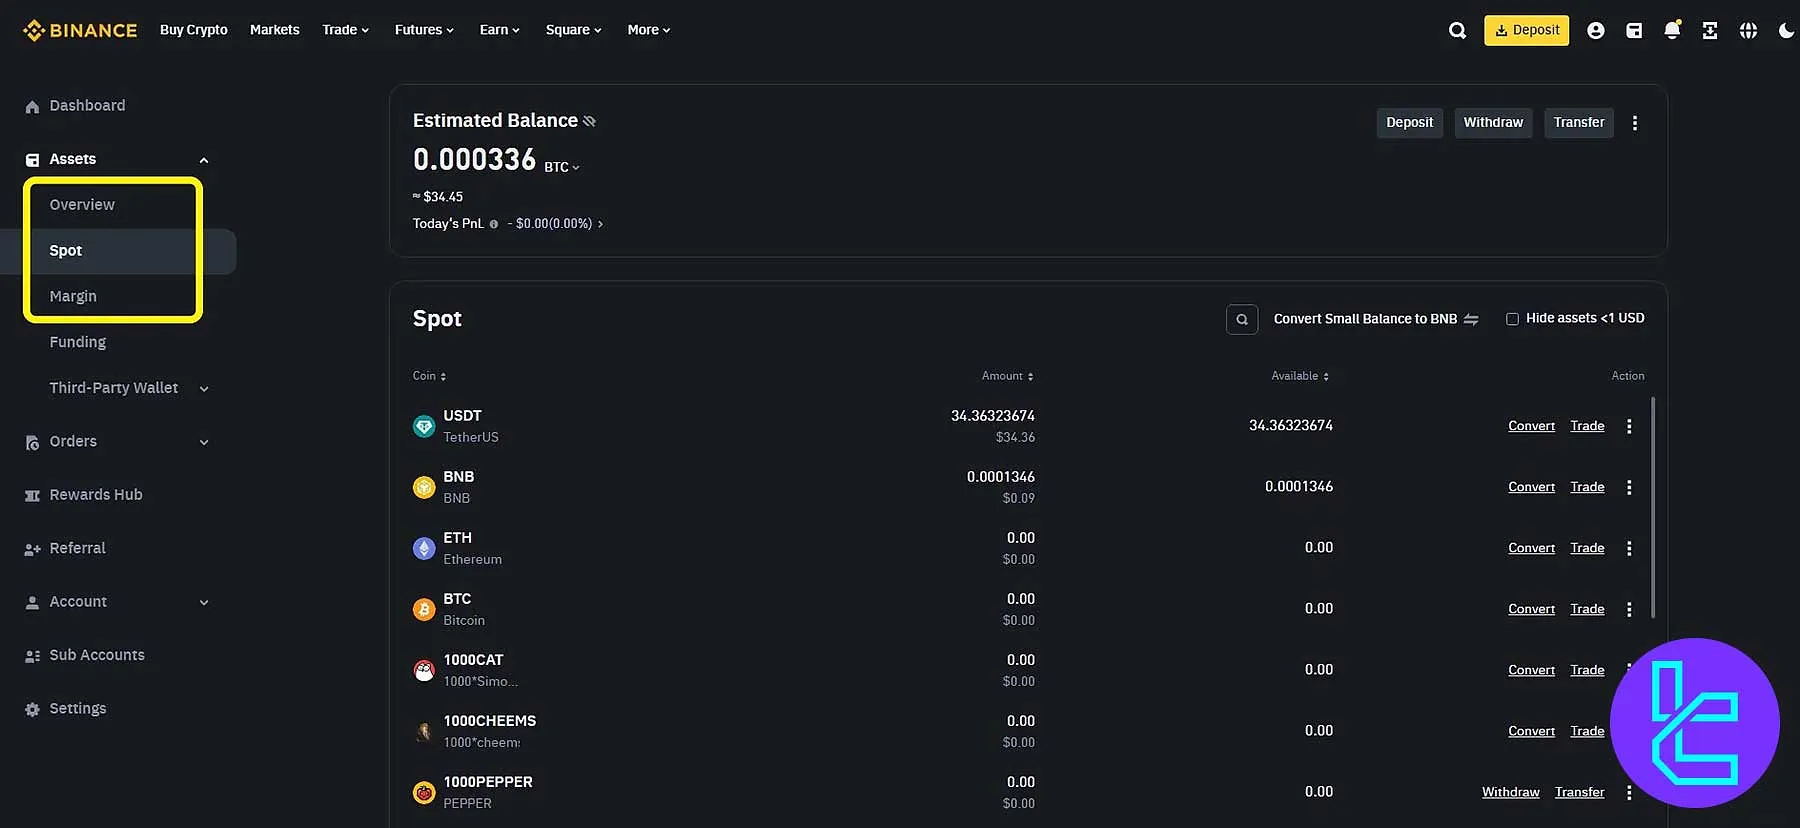Click Trade link for BNB row
This screenshot has height=828, width=1800.
(1586, 487)
